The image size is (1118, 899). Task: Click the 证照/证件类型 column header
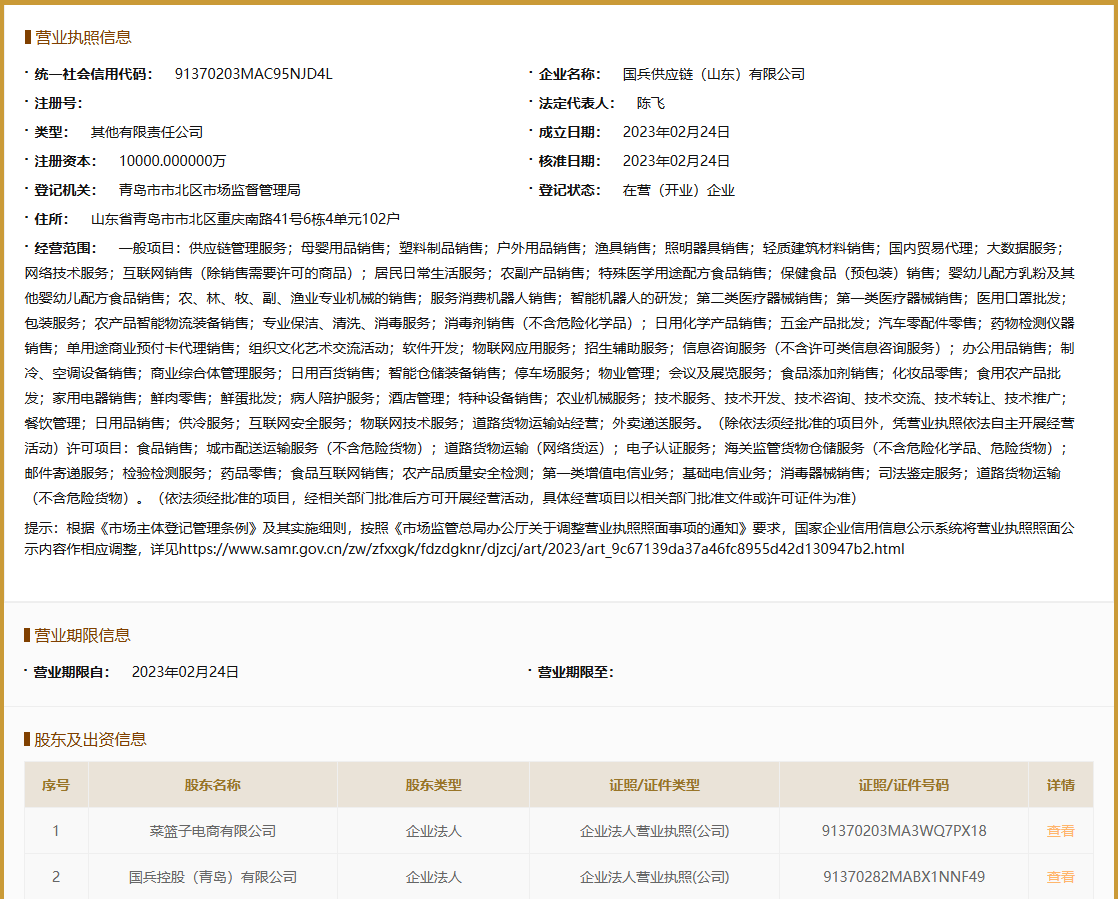coord(655,785)
